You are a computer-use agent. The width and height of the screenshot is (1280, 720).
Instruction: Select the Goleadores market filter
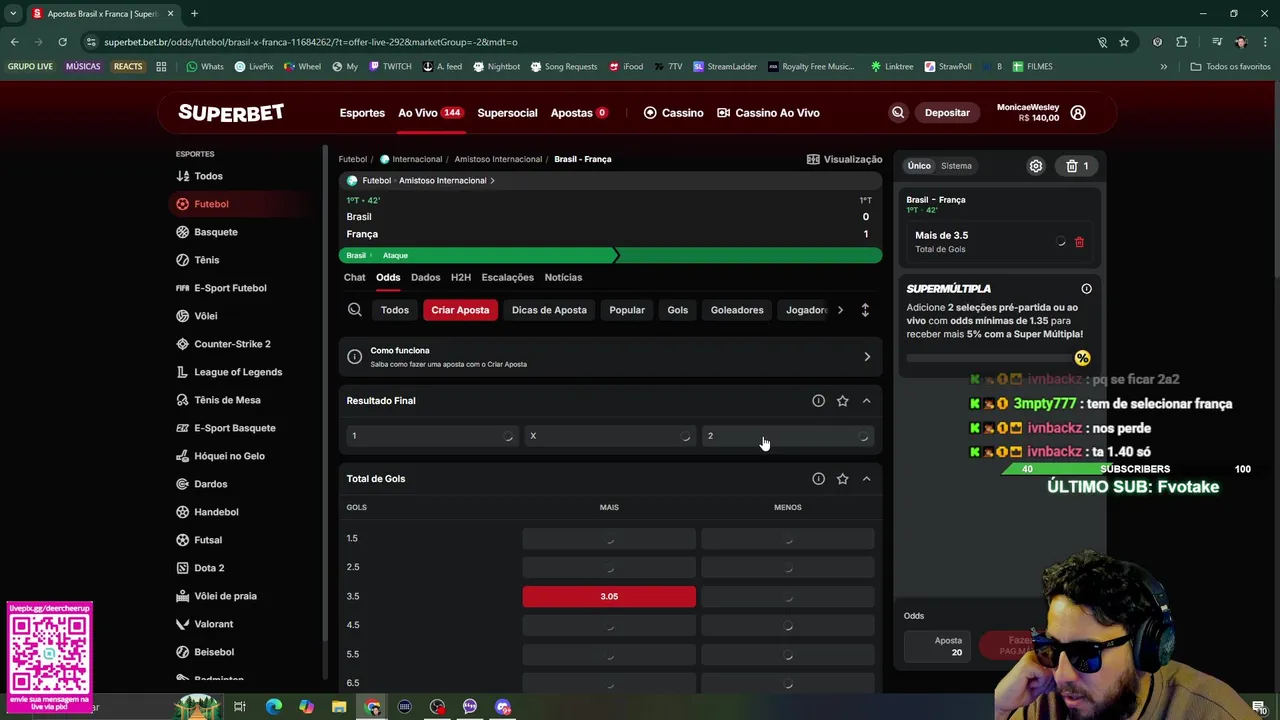[737, 310]
